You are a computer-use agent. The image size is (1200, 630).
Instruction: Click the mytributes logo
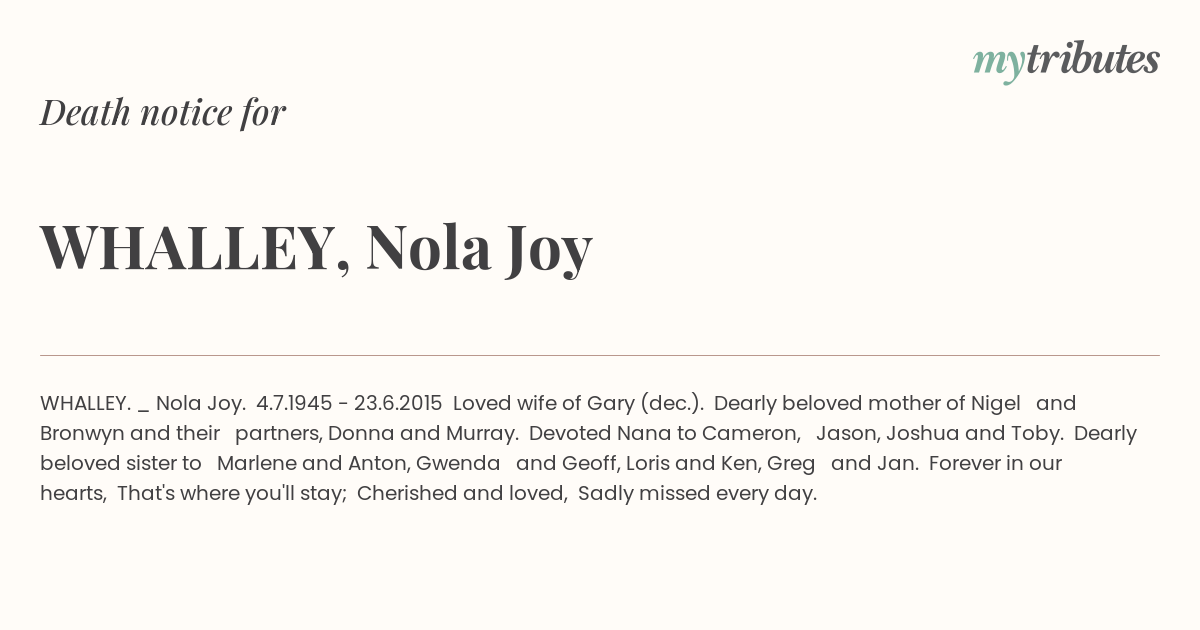[x=1066, y=61]
